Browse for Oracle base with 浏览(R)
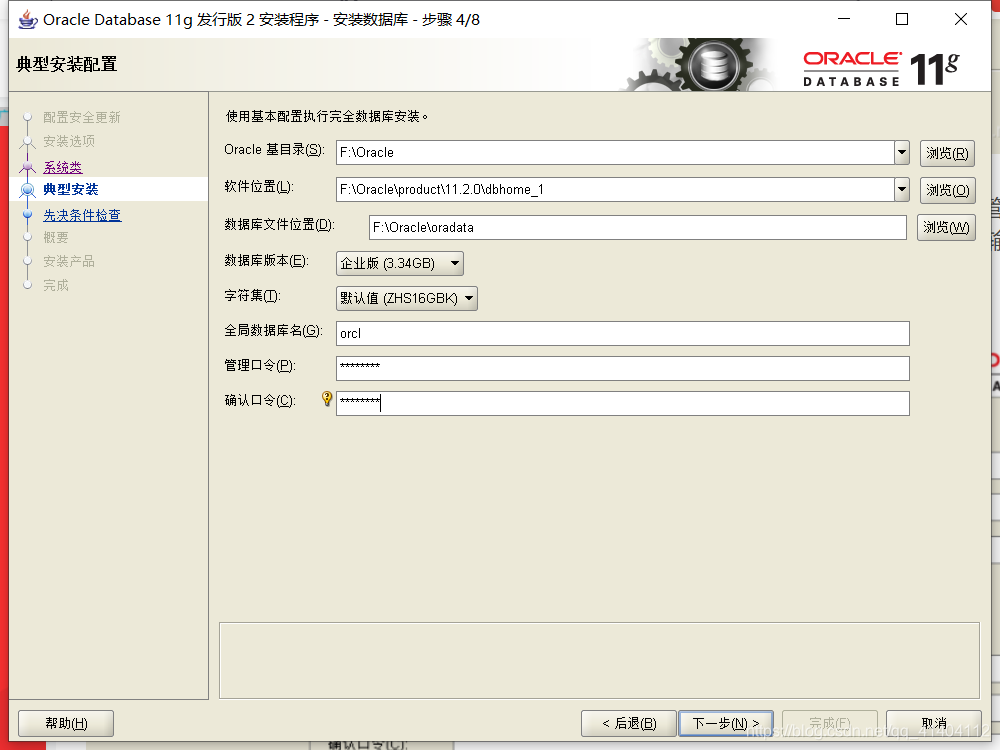This screenshot has width=1000, height=750. (947, 153)
